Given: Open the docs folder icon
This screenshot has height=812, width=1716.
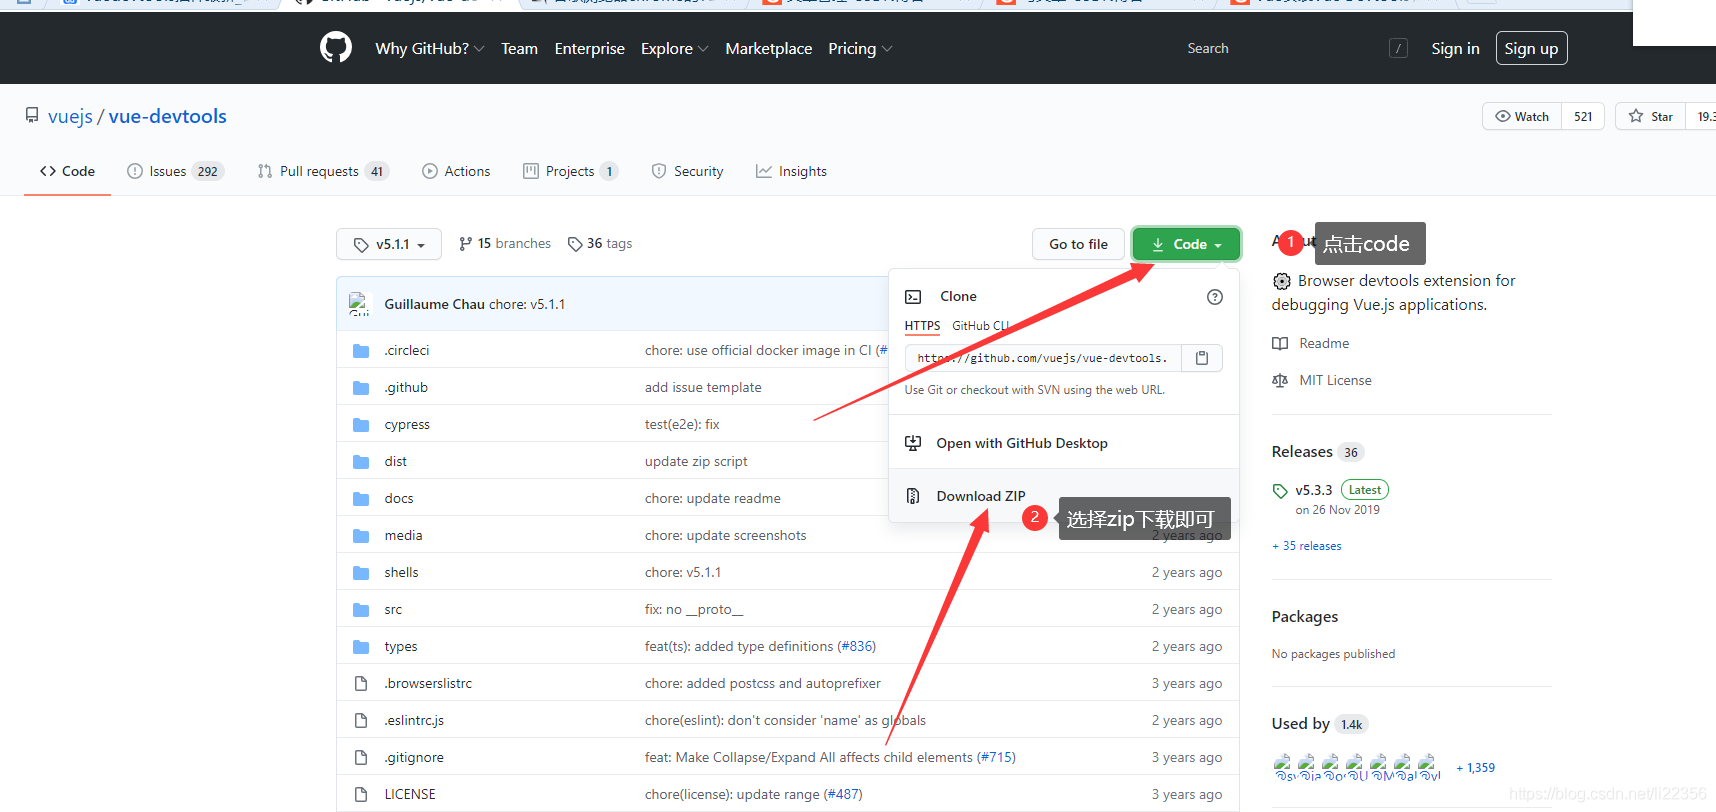Looking at the screenshot, I should [x=361, y=499].
